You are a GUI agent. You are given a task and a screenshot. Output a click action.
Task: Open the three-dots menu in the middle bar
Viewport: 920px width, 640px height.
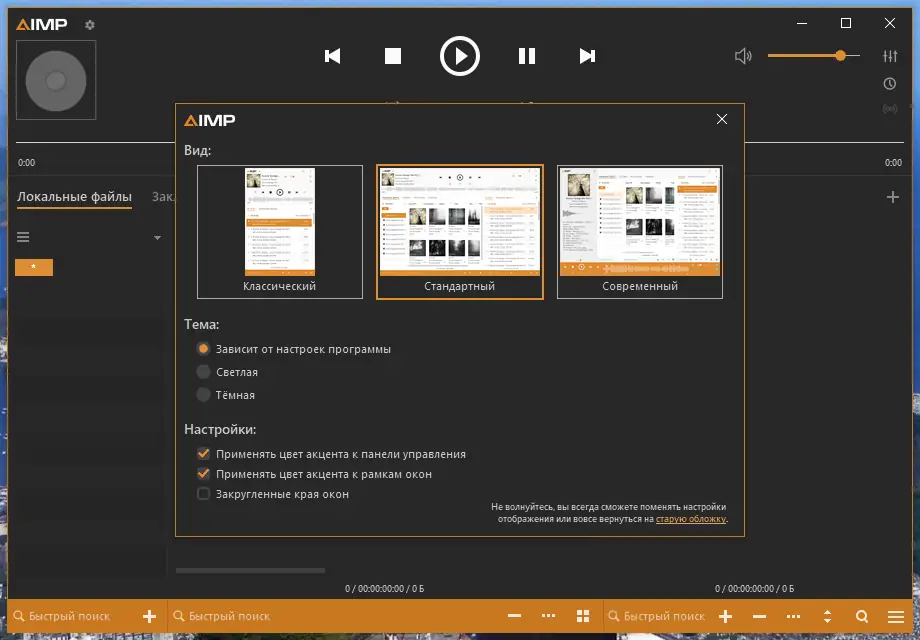point(549,616)
